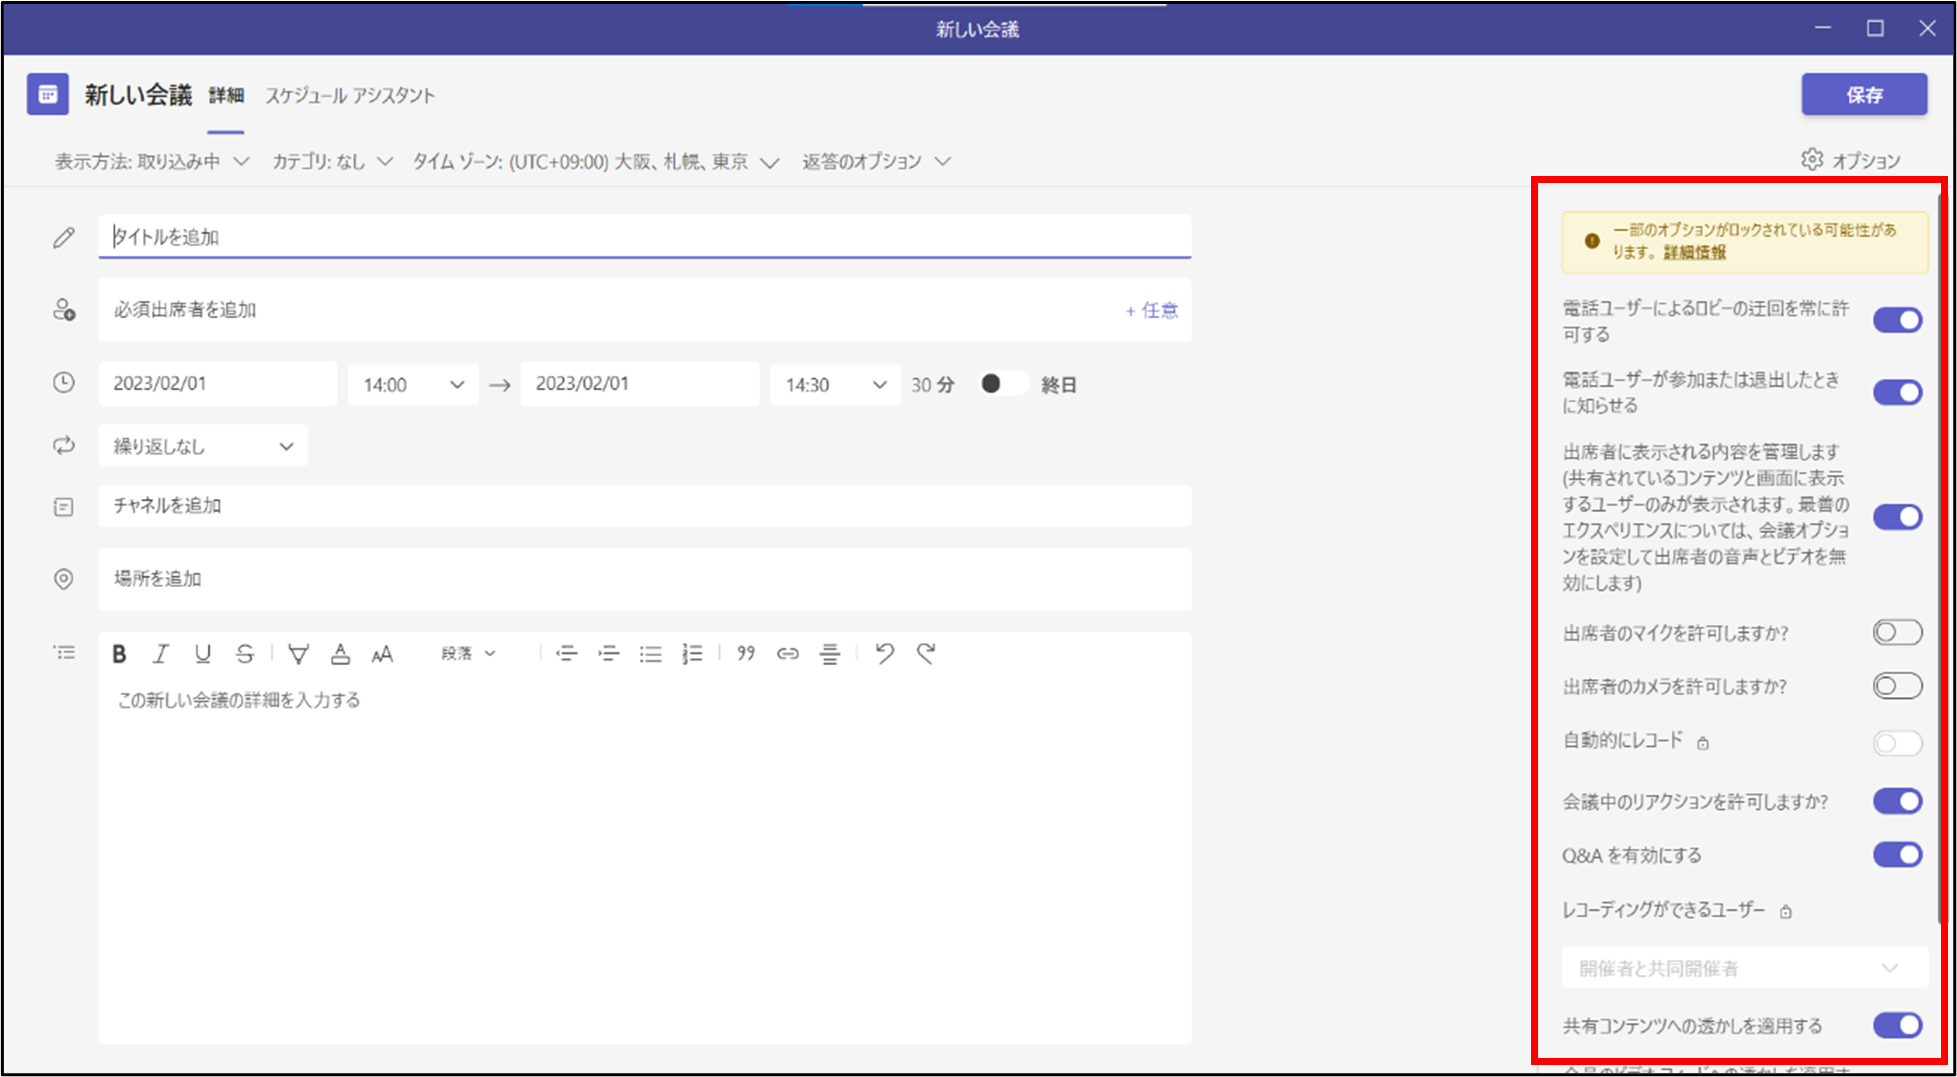
Task: Enable 出席者のマイクを許可しますか toggle
Action: (x=1897, y=633)
